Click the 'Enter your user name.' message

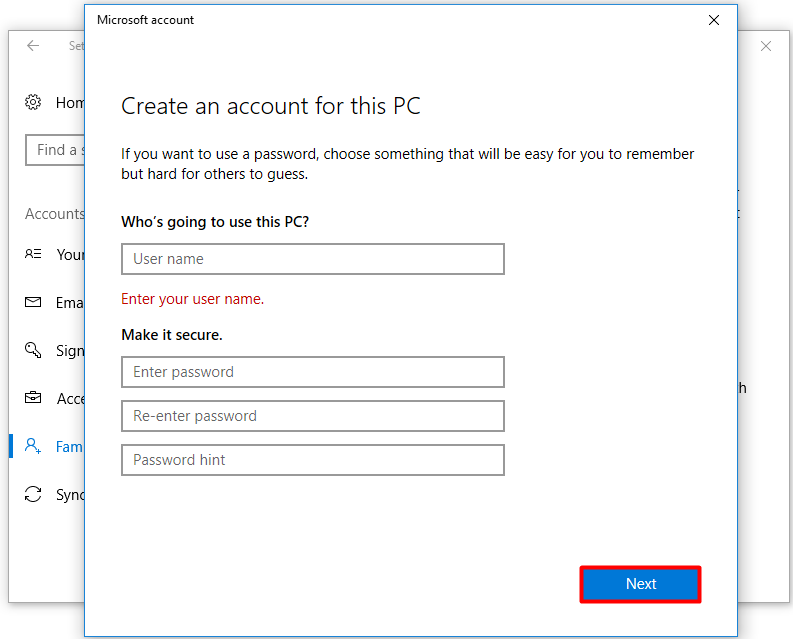click(193, 299)
